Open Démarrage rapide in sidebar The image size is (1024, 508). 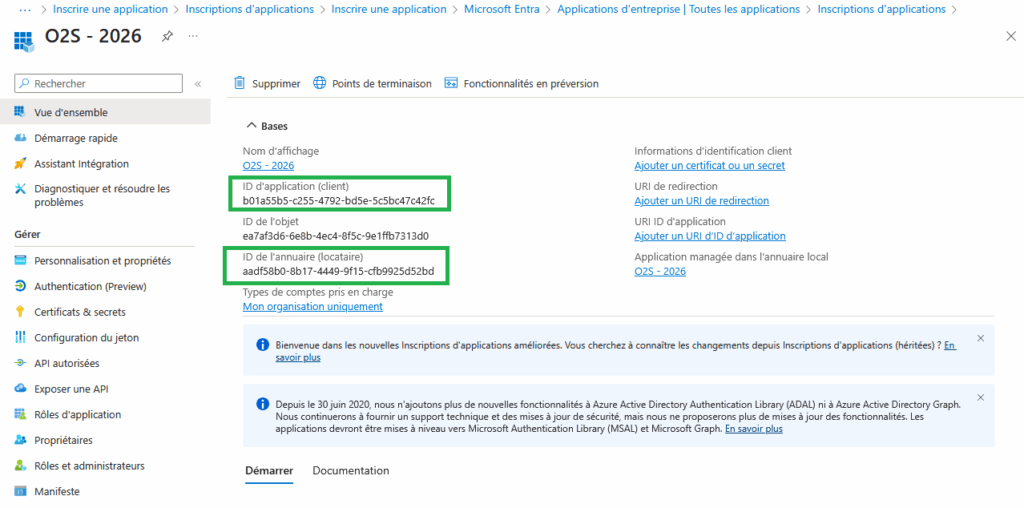coord(75,138)
